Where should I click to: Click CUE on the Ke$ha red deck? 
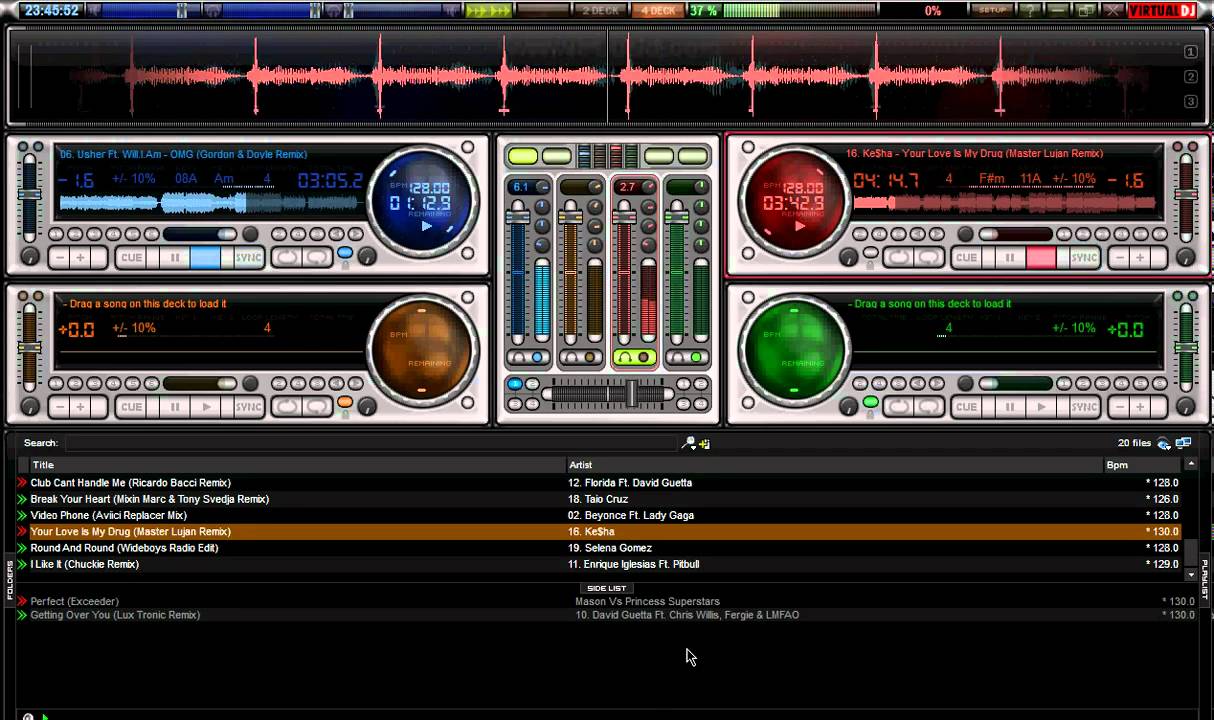tap(966, 257)
